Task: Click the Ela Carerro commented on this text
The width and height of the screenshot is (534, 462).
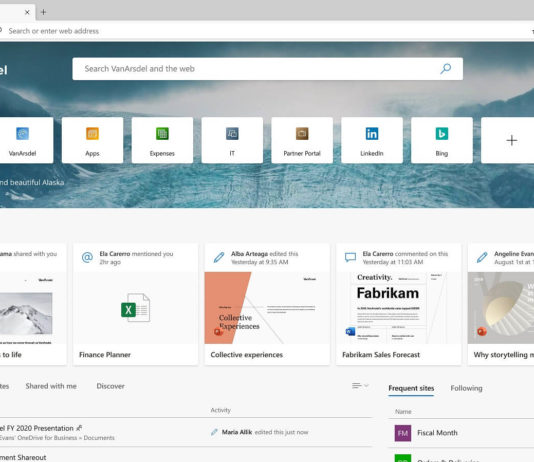Action: (x=405, y=254)
